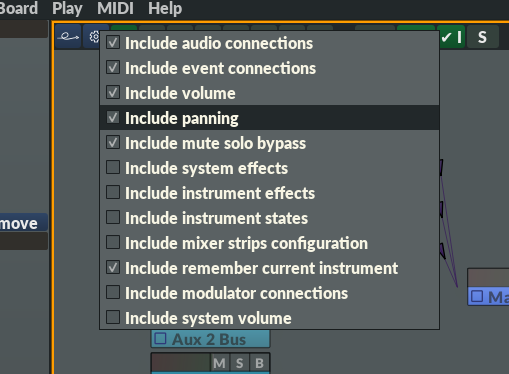Bypass Aux 2 Bus with B button

pos(259,363)
